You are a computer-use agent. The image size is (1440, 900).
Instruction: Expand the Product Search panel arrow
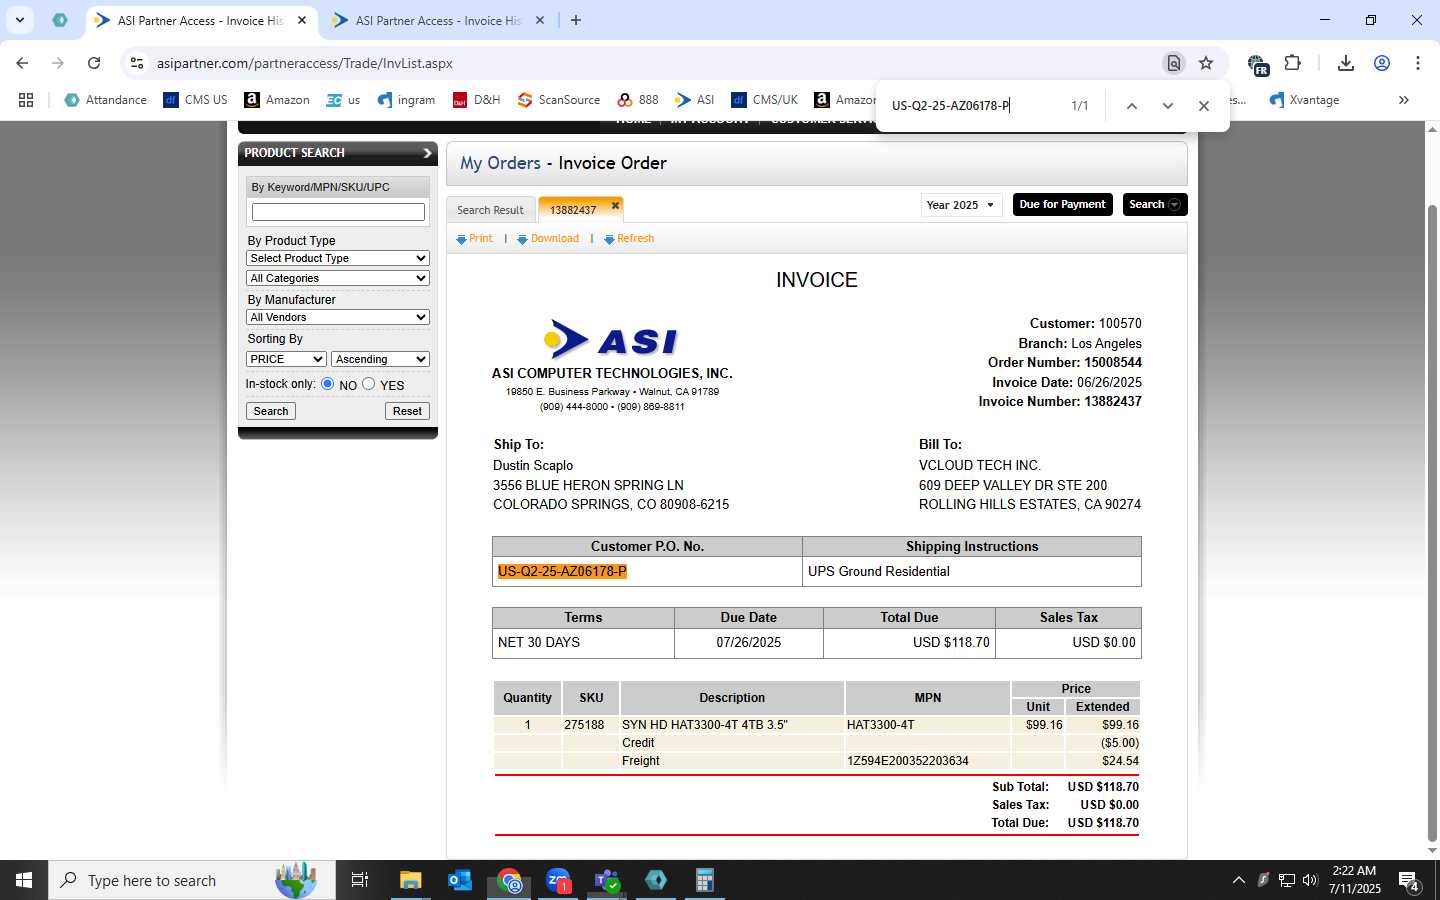427,153
